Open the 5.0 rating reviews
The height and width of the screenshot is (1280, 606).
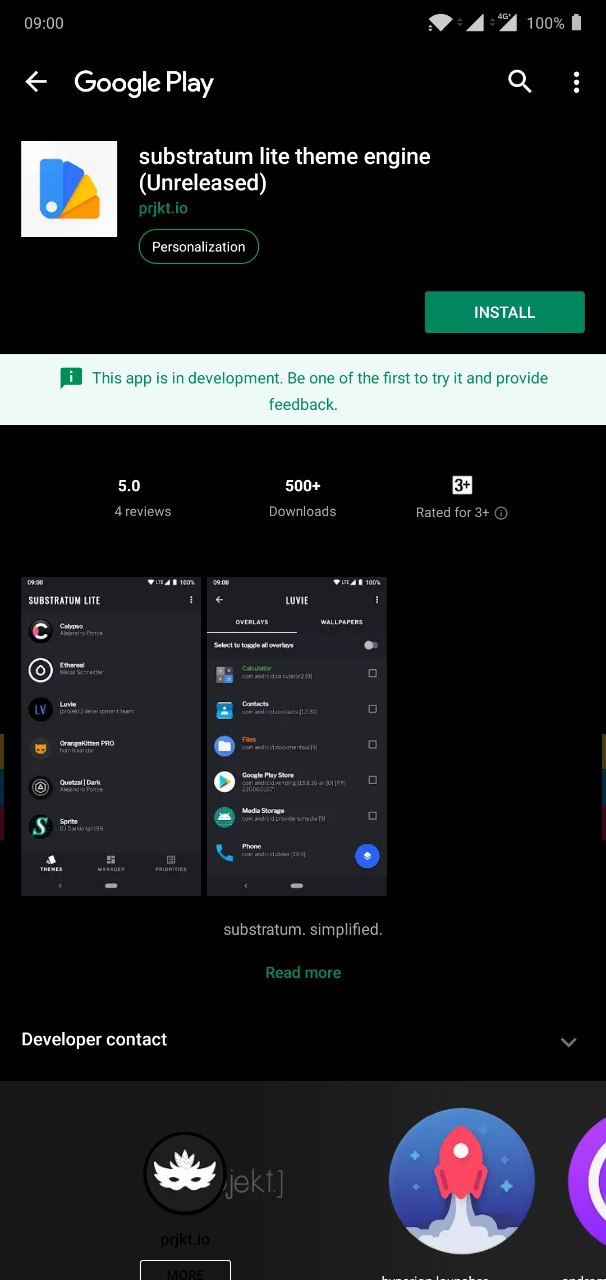(129, 486)
